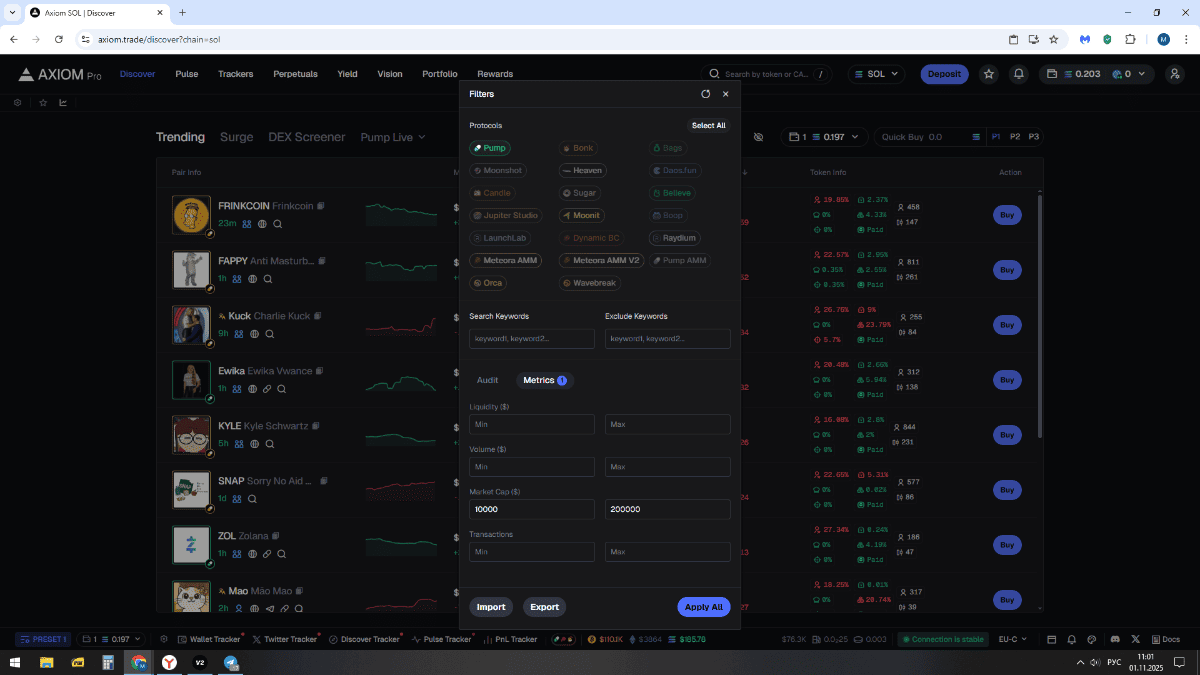Open the user settings profile icon
This screenshot has height=675, width=1200.
pyautogui.click(x=1174, y=74)
